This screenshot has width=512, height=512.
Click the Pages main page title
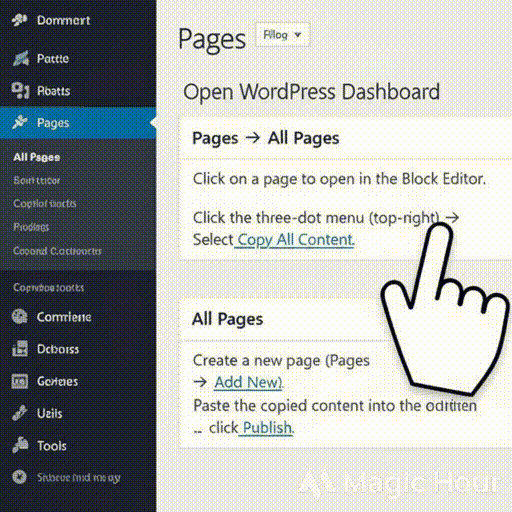point(212,40)
